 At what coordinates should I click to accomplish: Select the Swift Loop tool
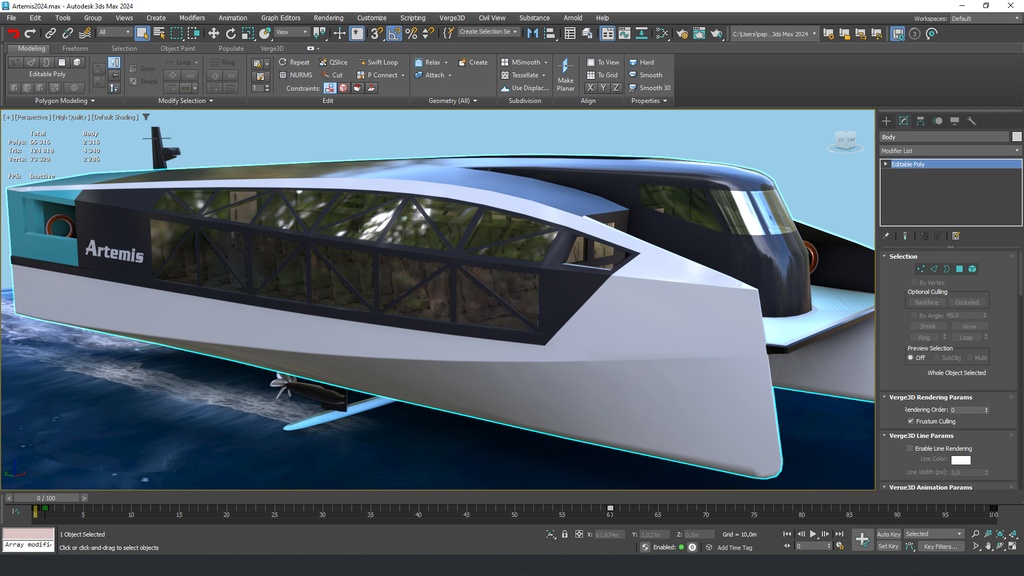(377, 62)
